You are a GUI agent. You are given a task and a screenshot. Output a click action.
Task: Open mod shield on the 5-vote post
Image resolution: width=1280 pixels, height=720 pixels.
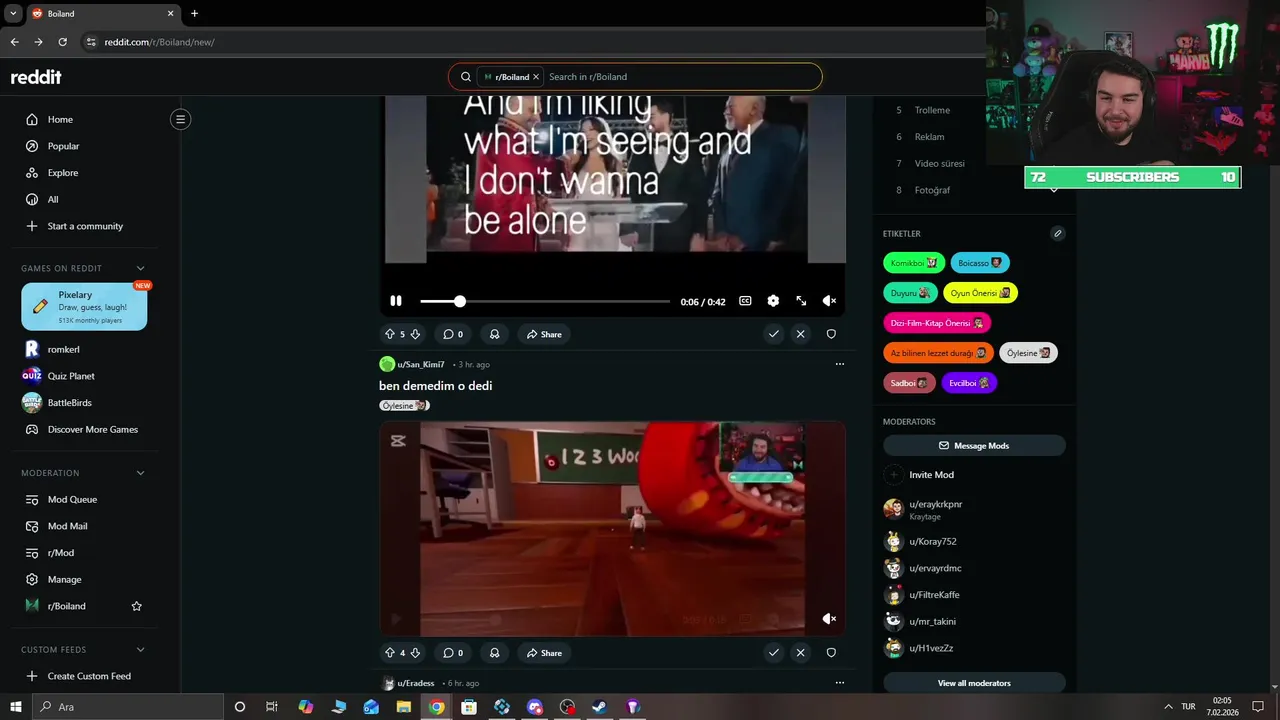tap(831, 334)
